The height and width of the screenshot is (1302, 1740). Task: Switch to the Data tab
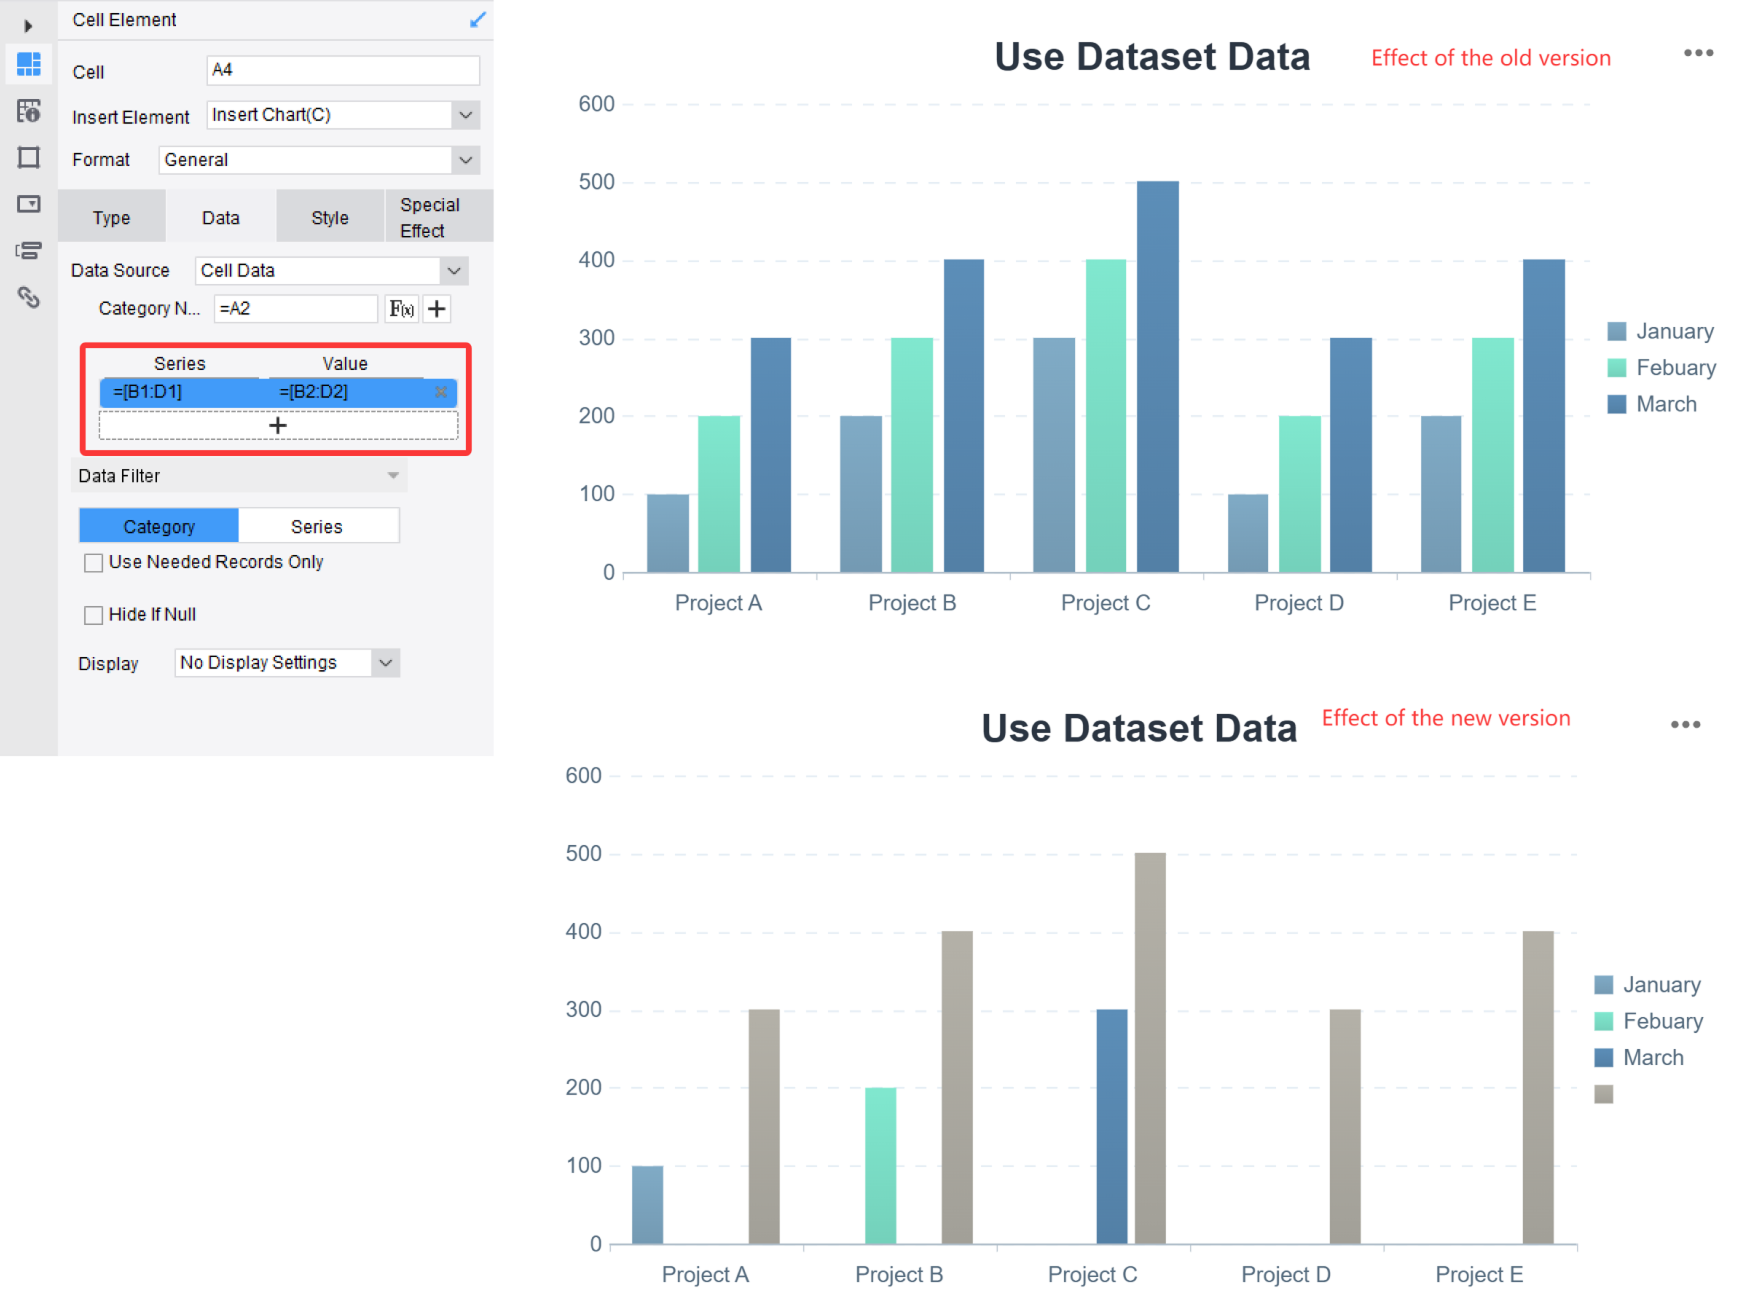click(220, 218)
